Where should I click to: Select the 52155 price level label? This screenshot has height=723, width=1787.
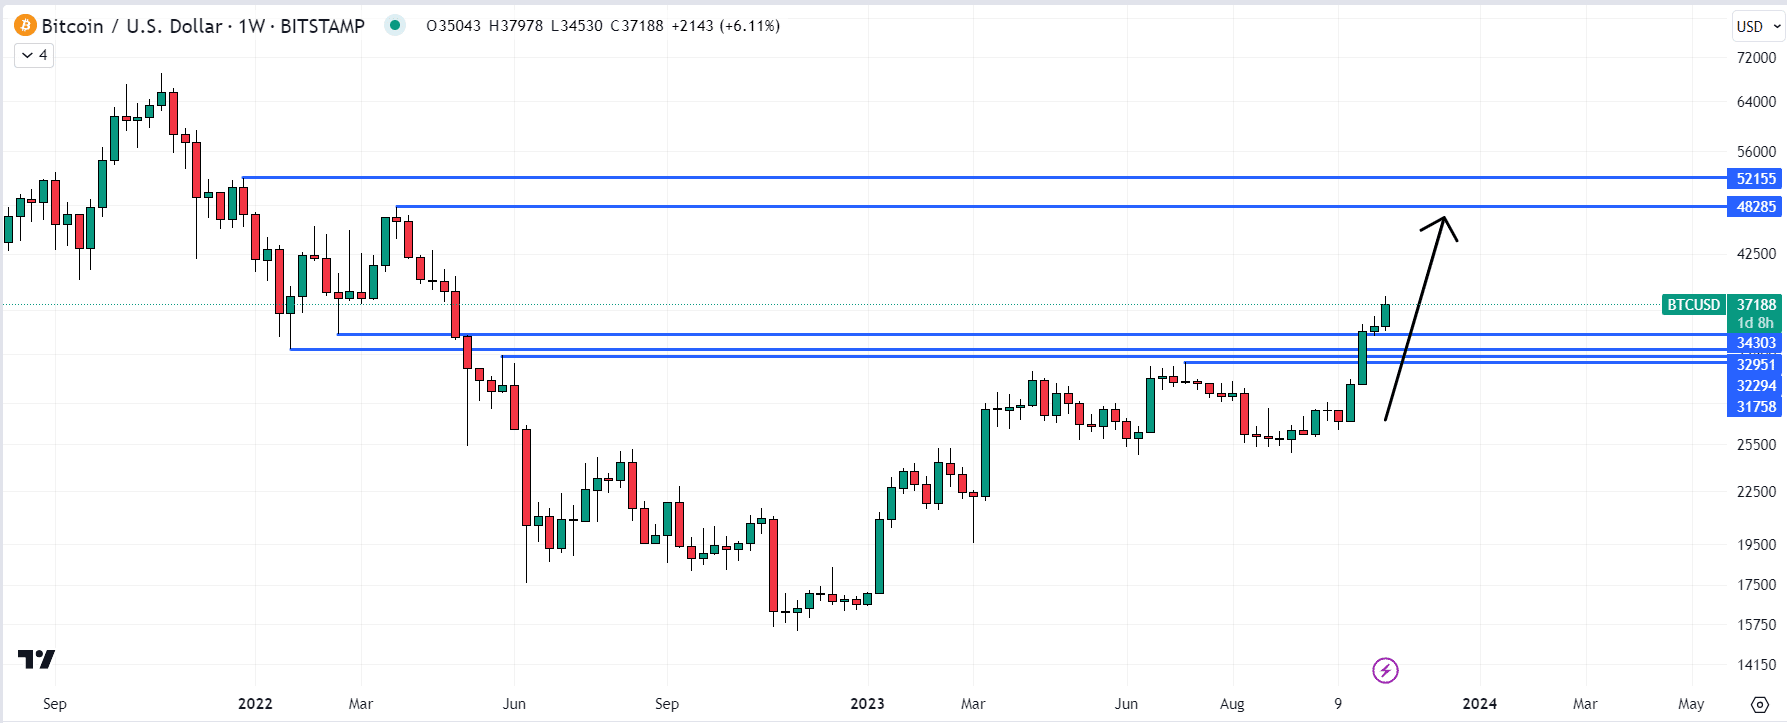[1755, 178]
